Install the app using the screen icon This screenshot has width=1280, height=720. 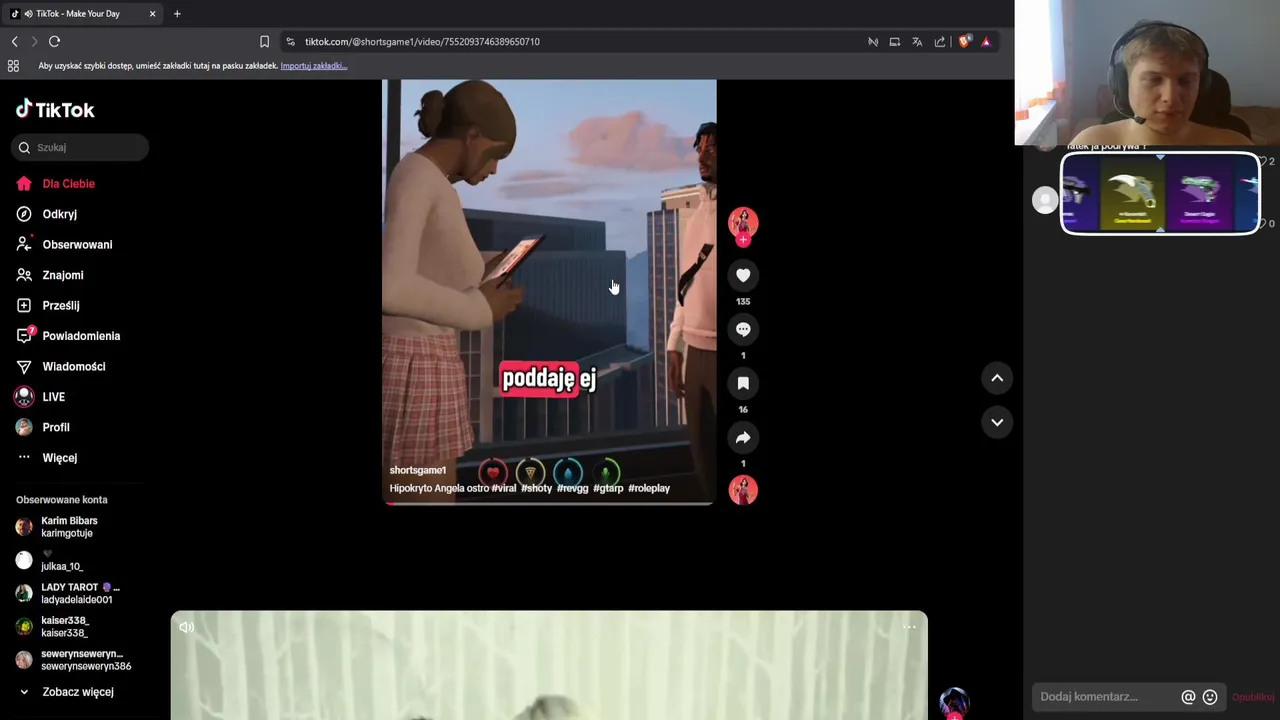(x=895, y=42)
